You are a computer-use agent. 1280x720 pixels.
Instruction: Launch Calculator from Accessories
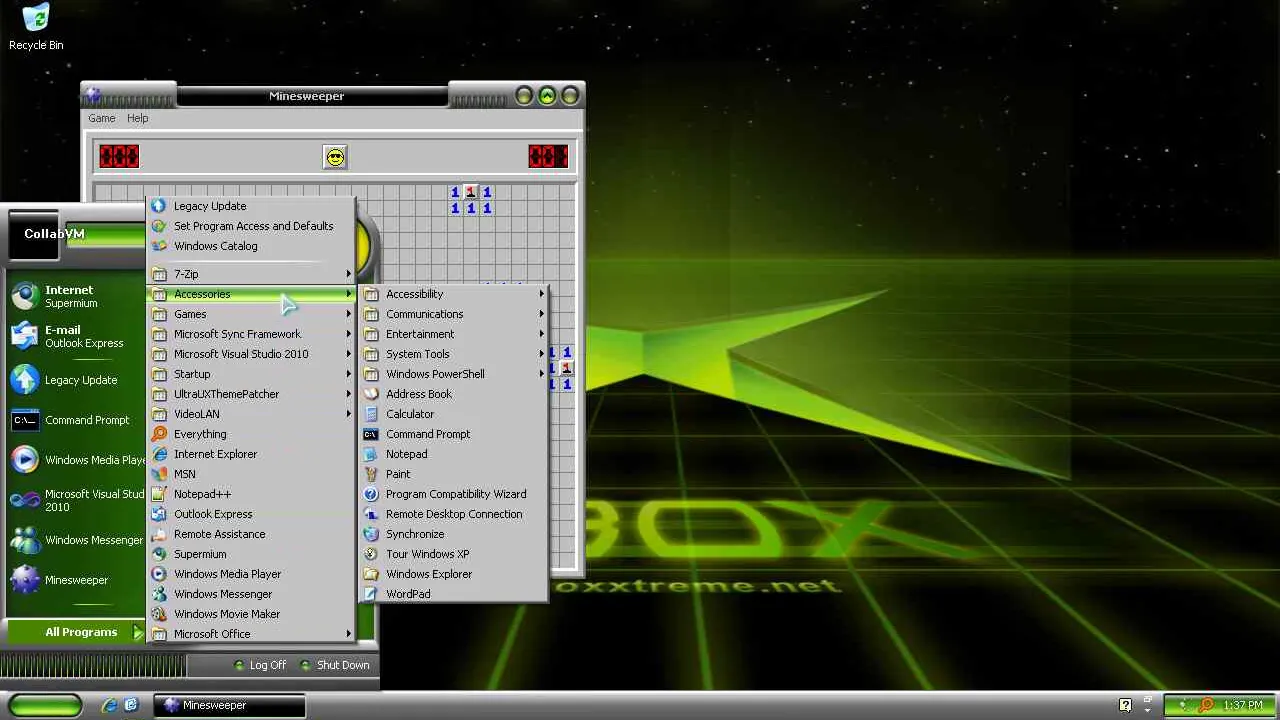[x=454, y=414]
